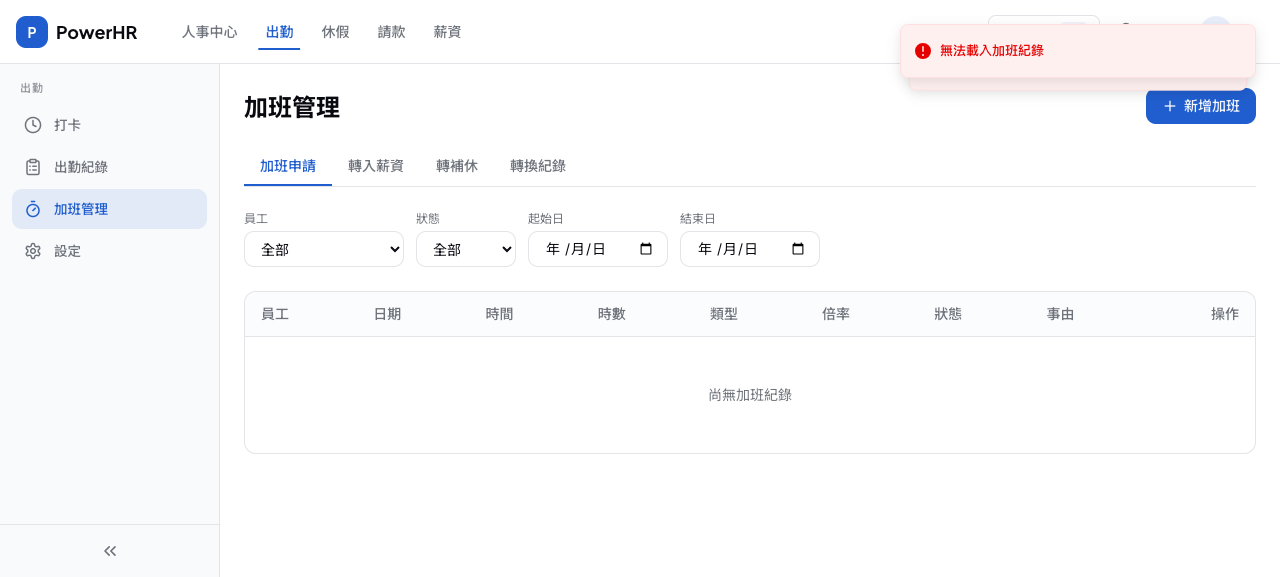Click the 加班管理 stopwatch icon in sidebar
The image size is (1280, 577).
[x=33, y=209]
